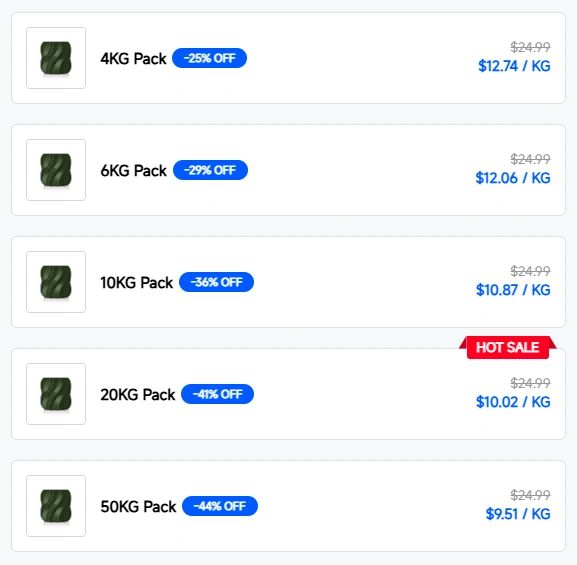Click the -41% OFF discount badge

(x=217, y=394)
